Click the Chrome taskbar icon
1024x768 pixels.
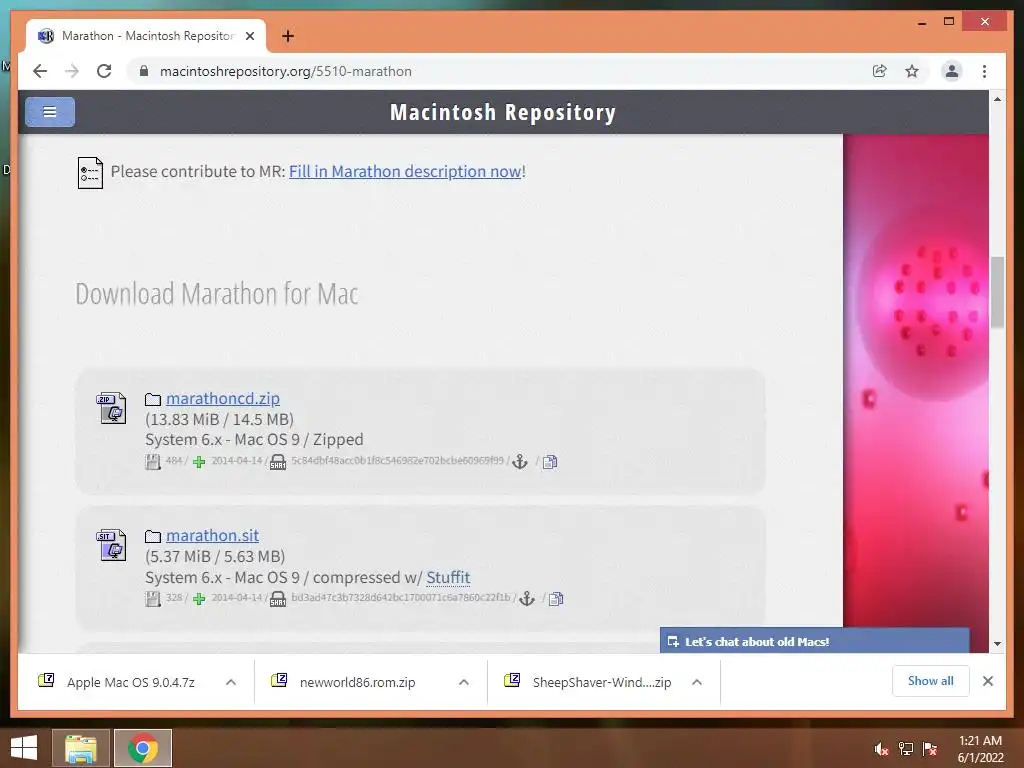(x=143, y=748)
